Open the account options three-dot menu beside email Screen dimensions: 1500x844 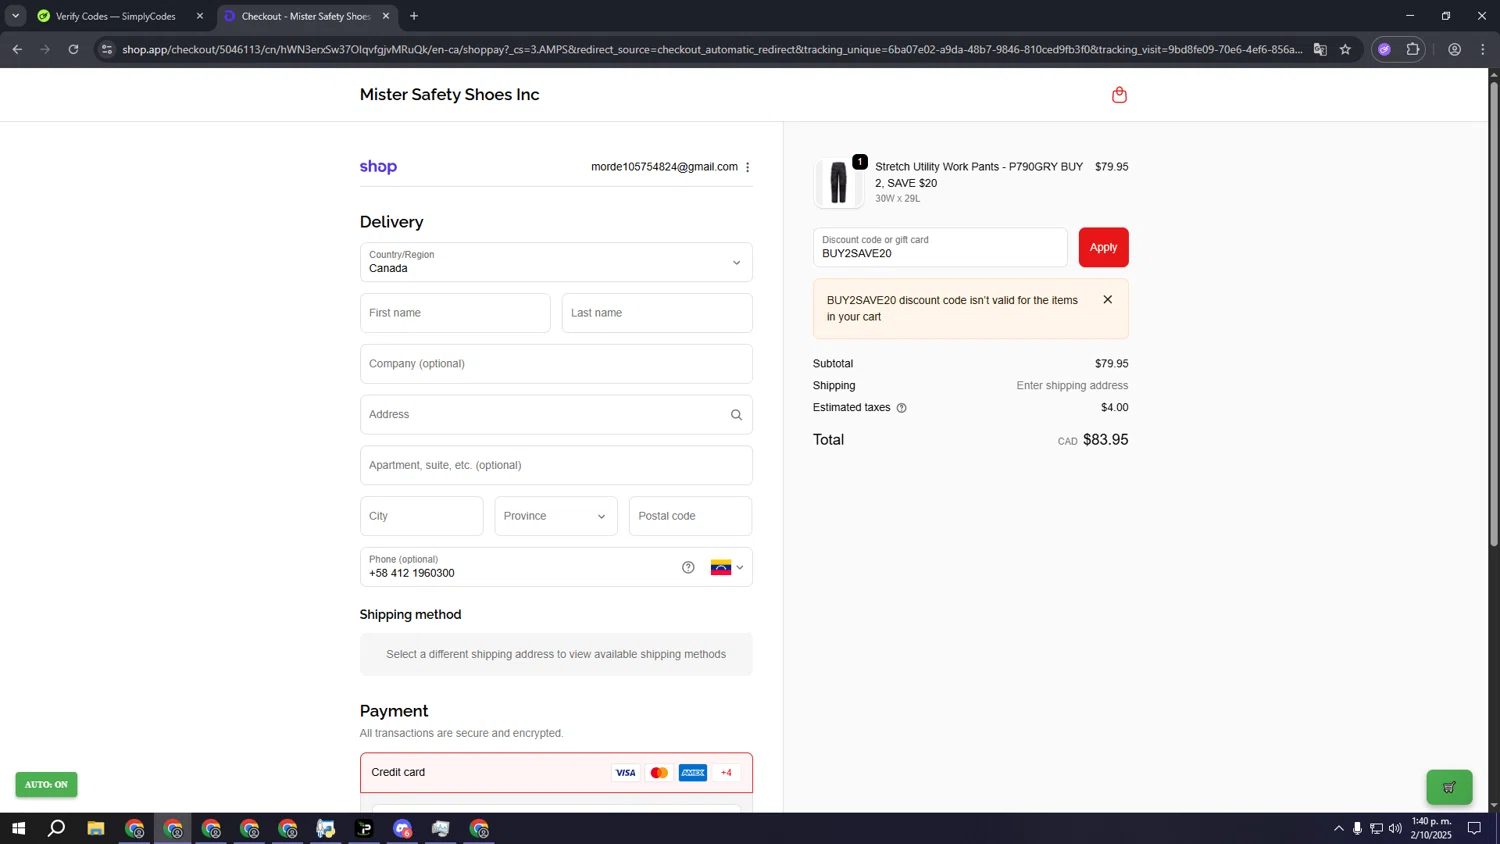click(x=748, y=167)
